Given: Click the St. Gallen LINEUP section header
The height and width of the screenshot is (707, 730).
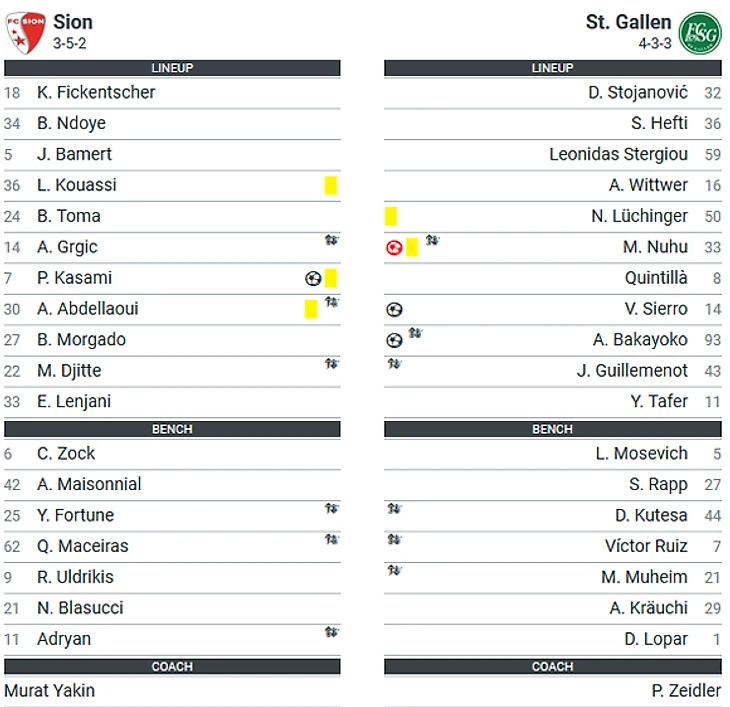Looking at the screenshot, I should click(553, 68).
